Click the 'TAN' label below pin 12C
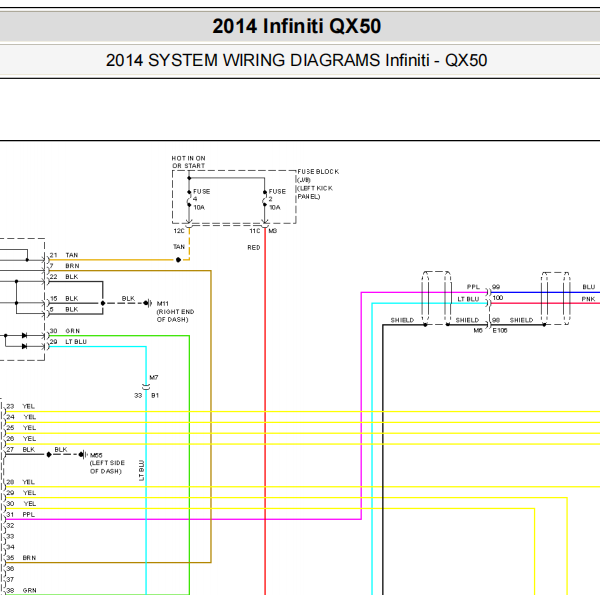600x595 pixels. point(179,247)
